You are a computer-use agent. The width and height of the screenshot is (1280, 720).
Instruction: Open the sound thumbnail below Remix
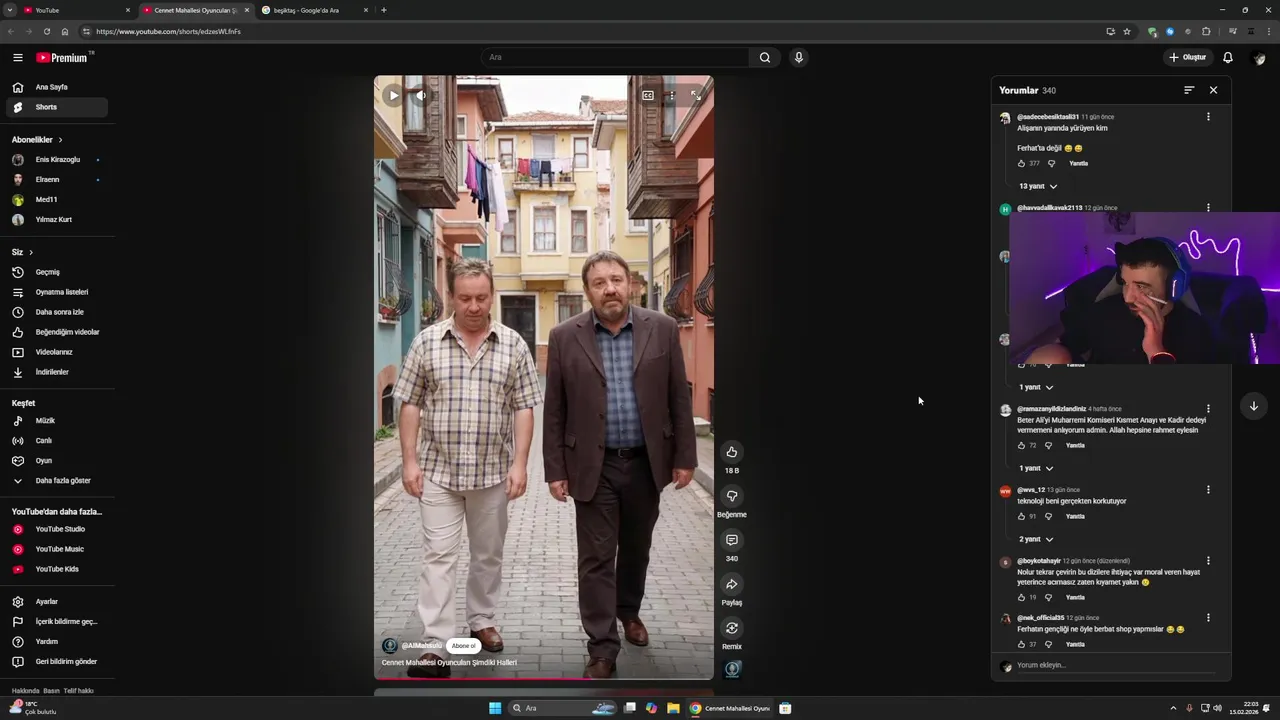(x=733, y=669)
